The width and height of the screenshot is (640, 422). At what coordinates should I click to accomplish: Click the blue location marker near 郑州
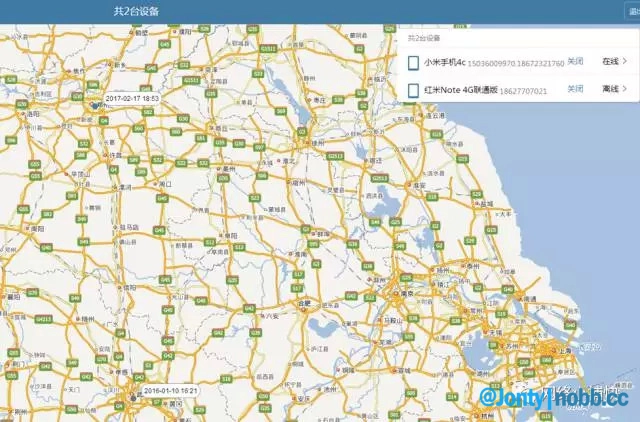click(95, 103)
